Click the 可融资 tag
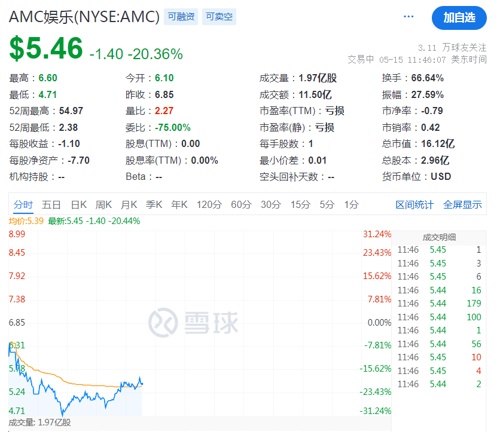This screenshot has height=432, width=500. coord(181,17)
